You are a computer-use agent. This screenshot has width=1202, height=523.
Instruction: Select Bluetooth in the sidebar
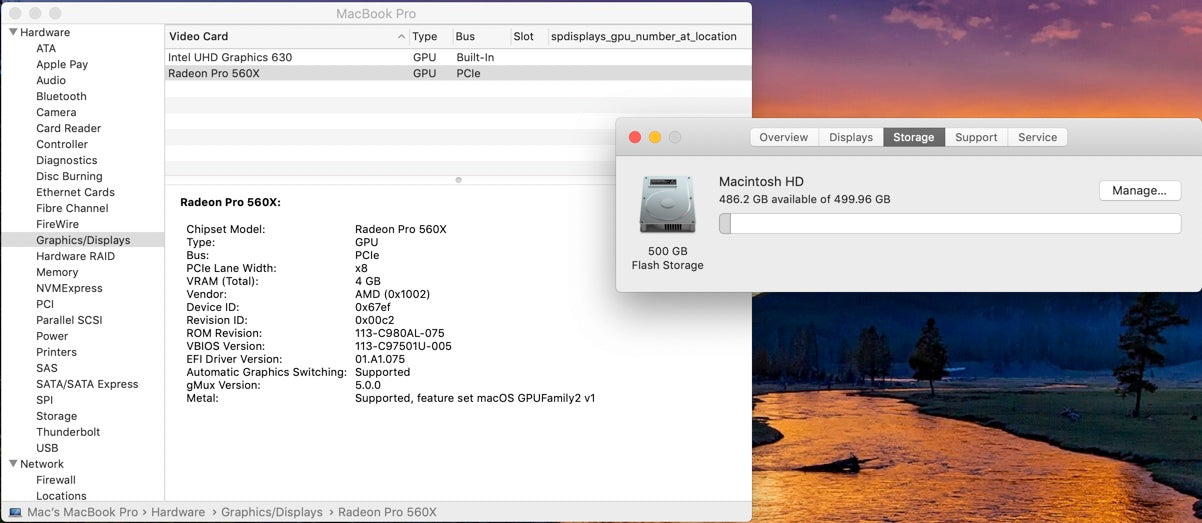point(61,96)
